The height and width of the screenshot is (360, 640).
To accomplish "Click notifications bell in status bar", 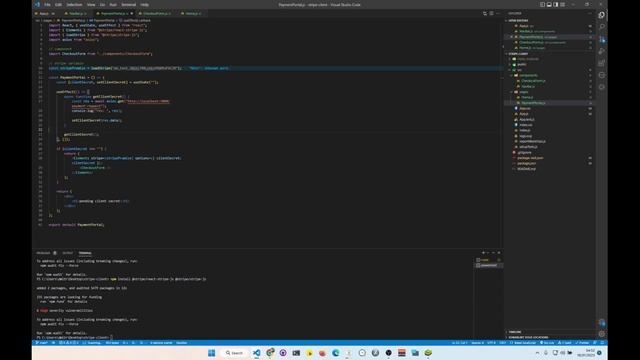I will pyautogui.click(x=602, y=343).
